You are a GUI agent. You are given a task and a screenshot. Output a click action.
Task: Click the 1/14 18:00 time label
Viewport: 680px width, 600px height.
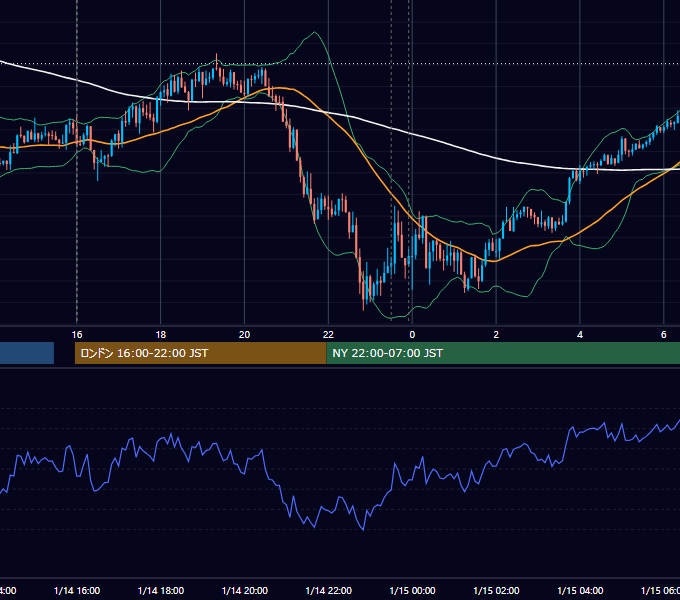tap(161, 591)
